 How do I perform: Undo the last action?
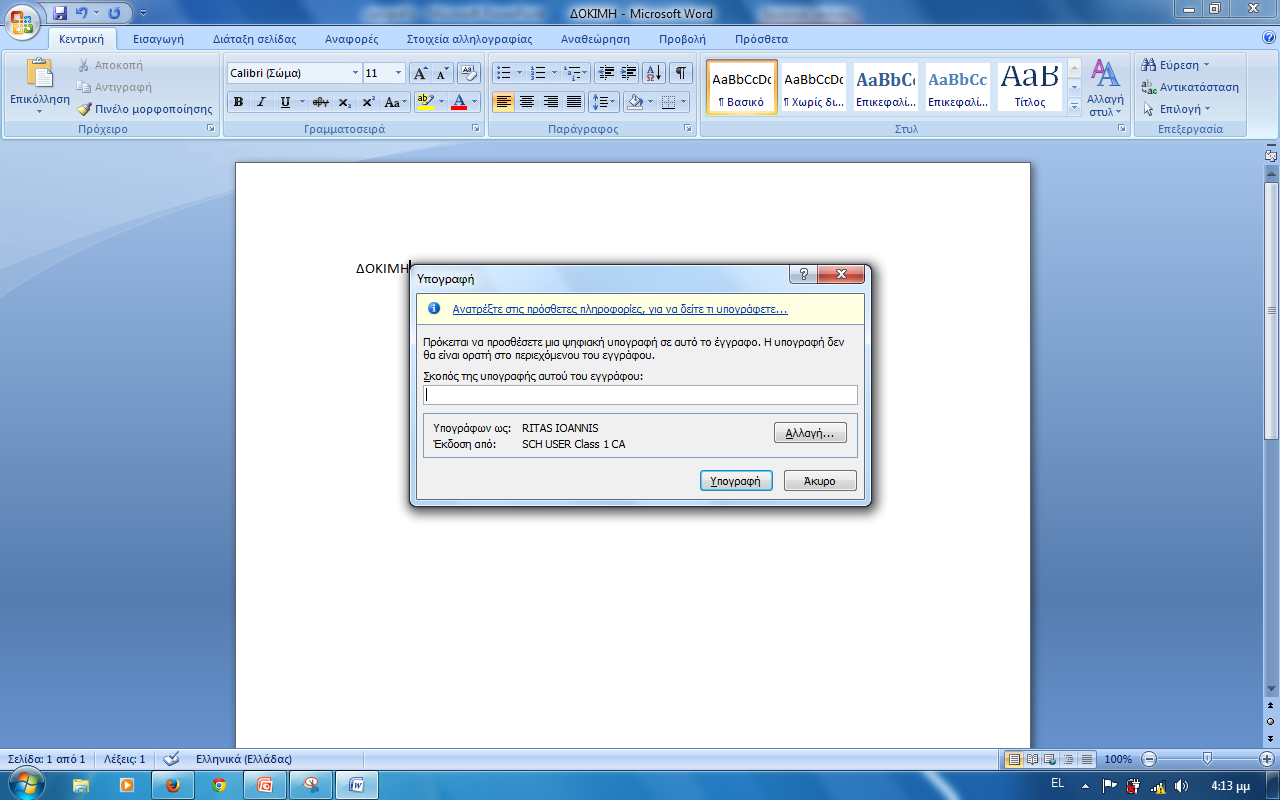point(82,13)
